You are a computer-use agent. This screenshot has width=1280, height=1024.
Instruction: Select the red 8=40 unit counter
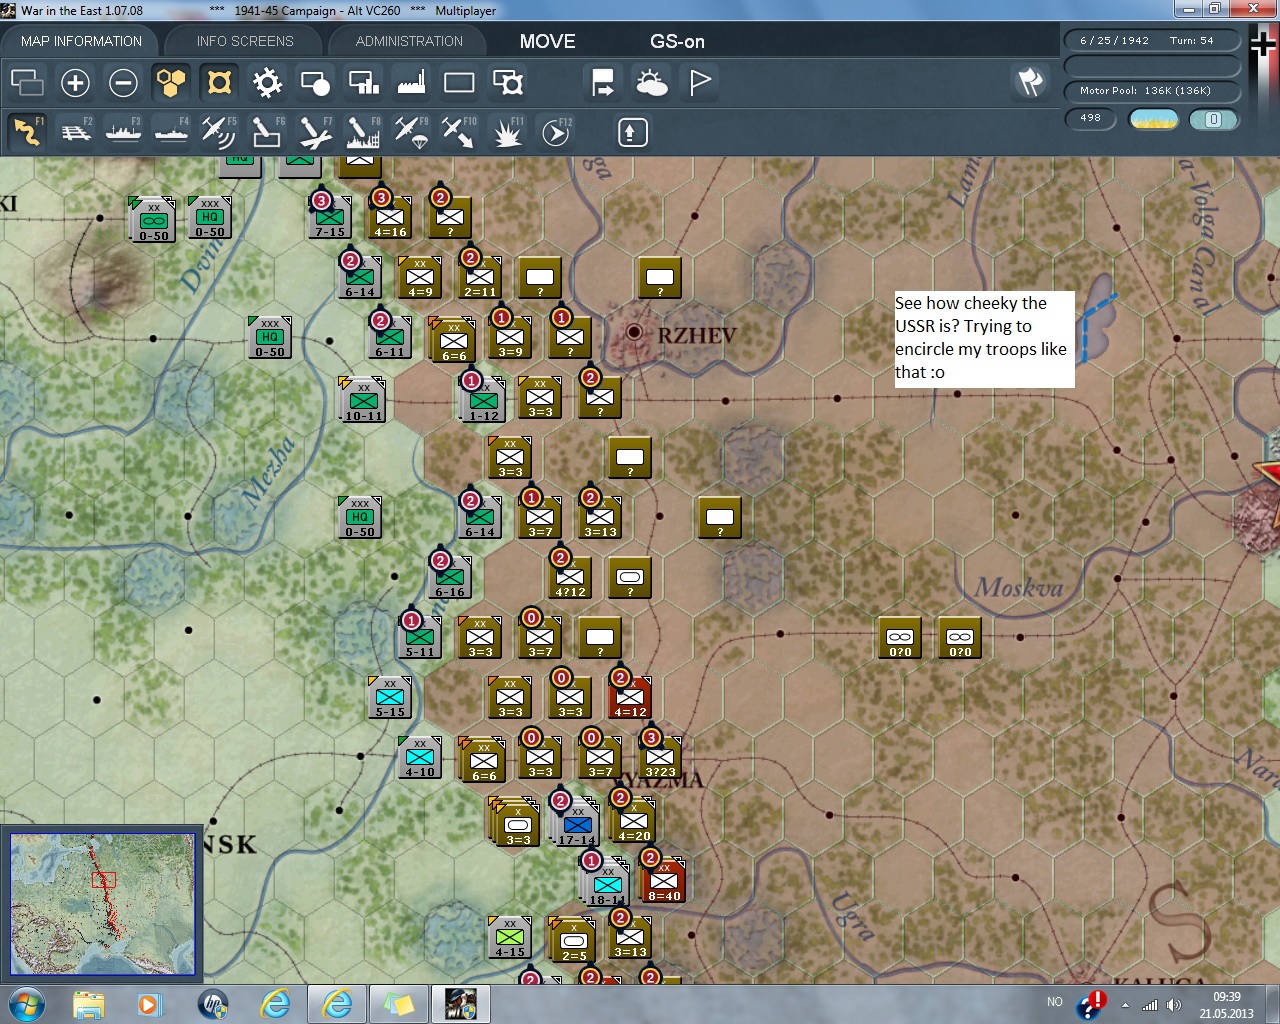coord(664,881)
